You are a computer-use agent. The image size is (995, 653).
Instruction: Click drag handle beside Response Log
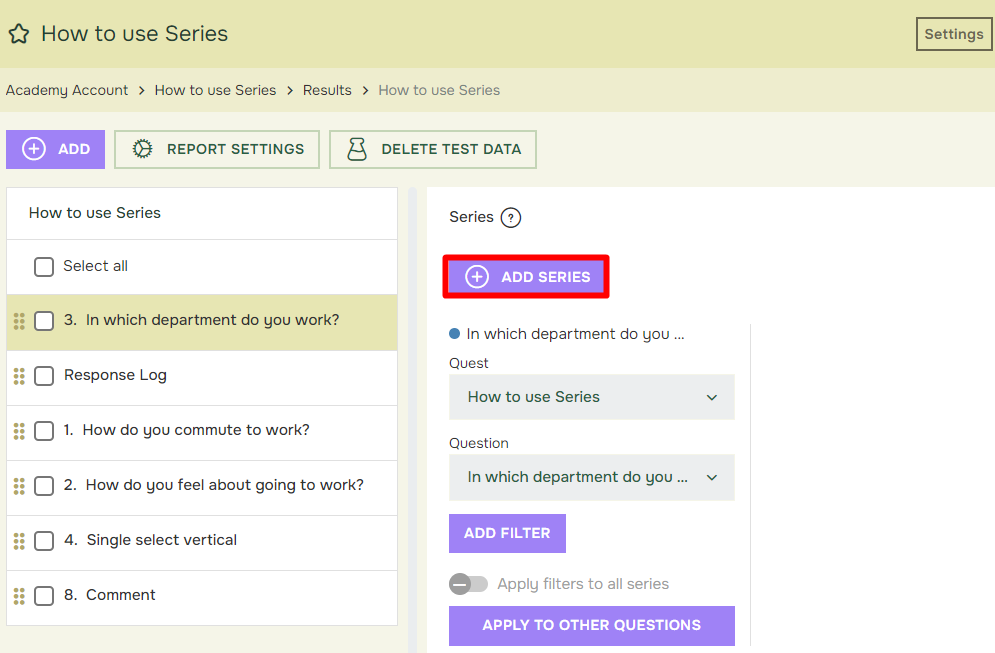(x=19, y=376)
